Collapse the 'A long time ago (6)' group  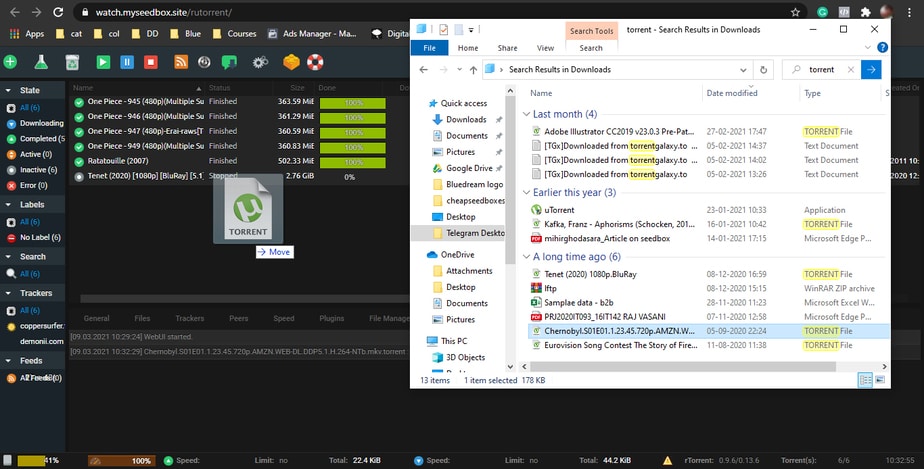click(526, 256)
